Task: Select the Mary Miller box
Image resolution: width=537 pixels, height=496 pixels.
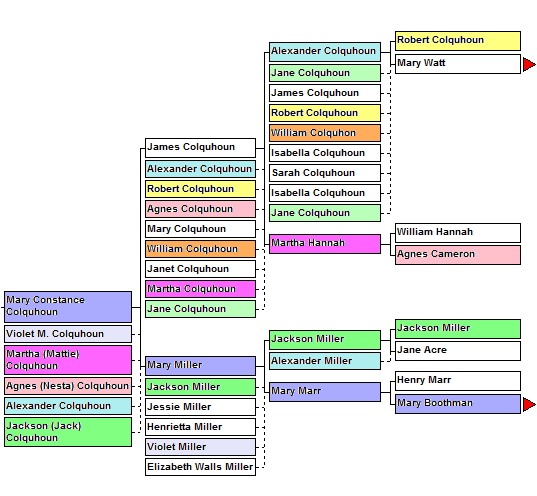Action: click(x=200, y=366)
